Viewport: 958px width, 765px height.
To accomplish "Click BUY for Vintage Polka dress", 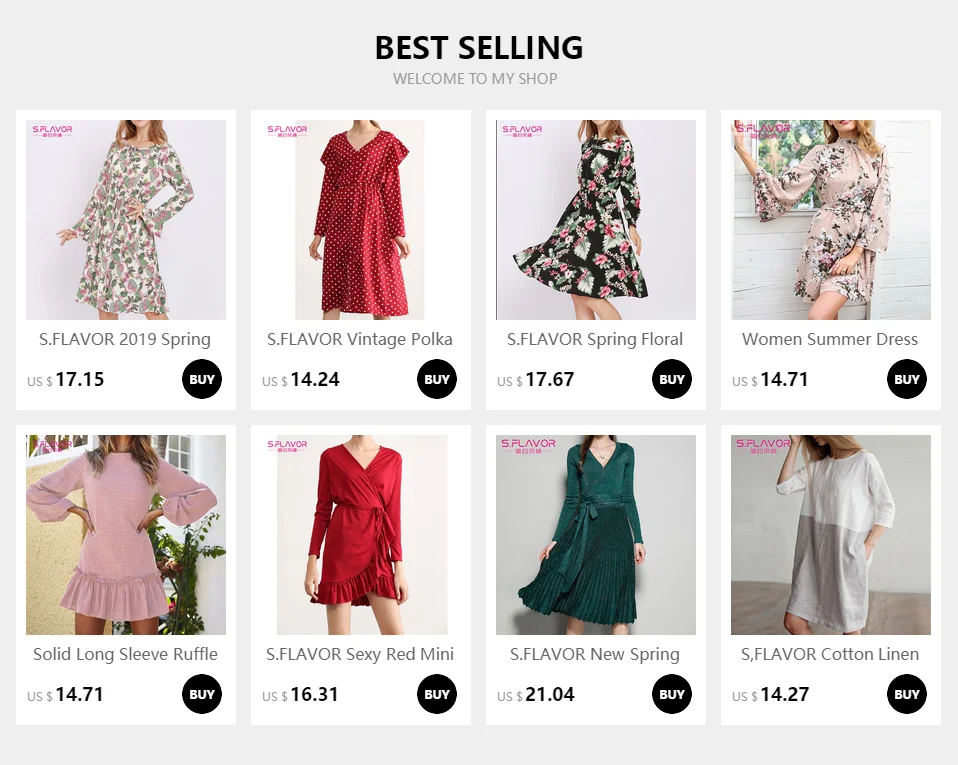I will (437, 379).
